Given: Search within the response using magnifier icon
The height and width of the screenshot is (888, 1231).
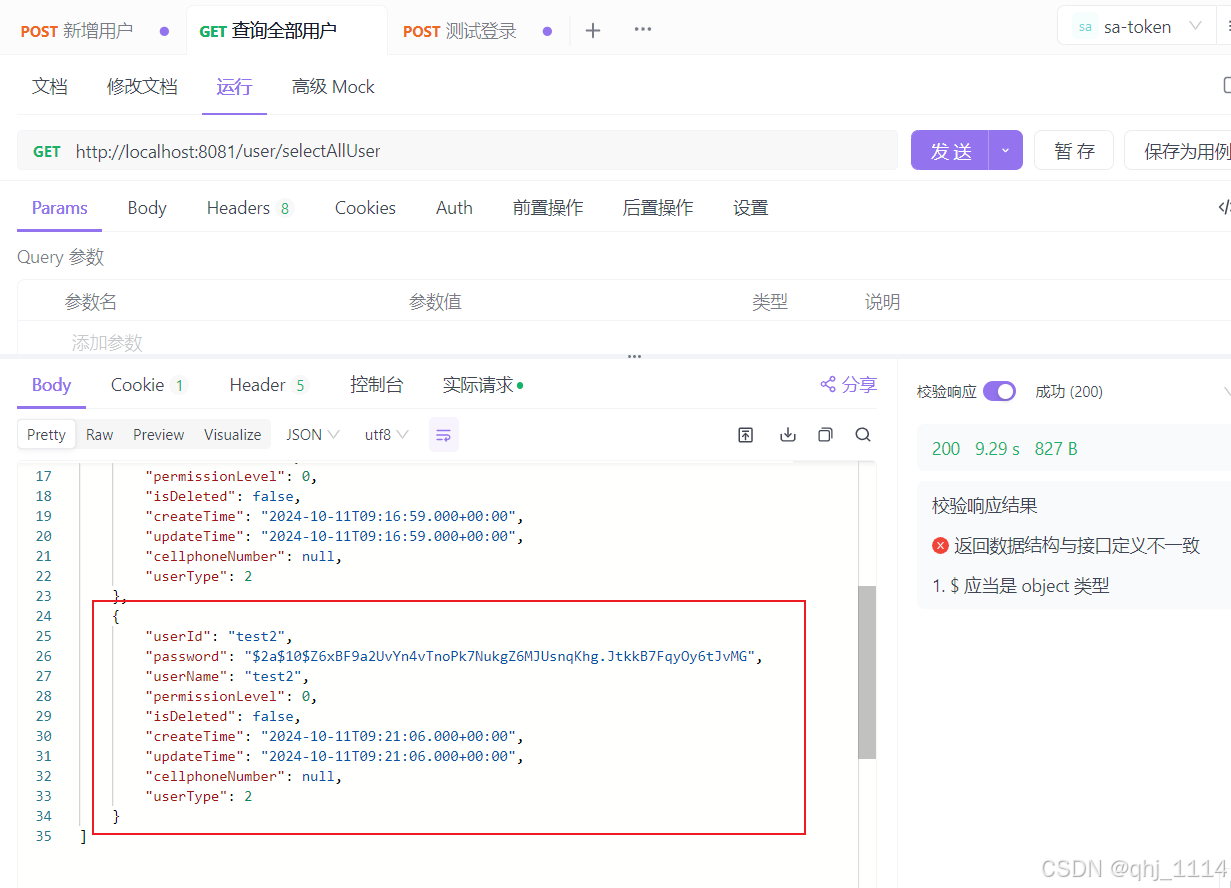Looking at the screenshot, I should [x=861, y=434].
